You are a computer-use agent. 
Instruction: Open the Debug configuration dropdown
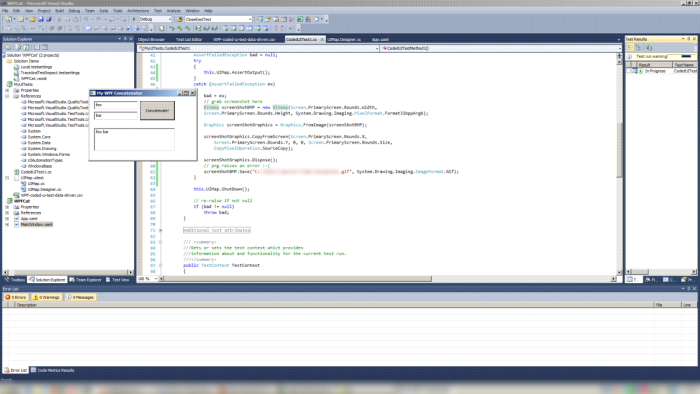169,19
